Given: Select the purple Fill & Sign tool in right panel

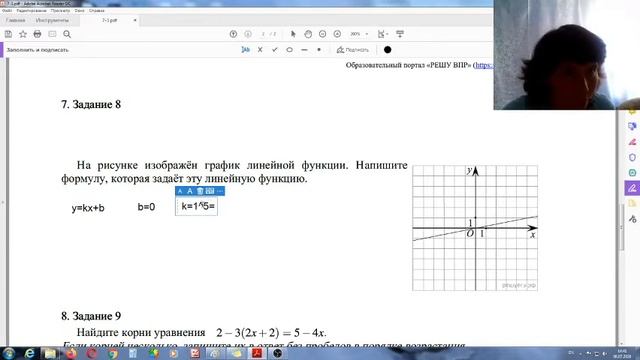Looking at the screenshot, I should click(x=632, y=188).
